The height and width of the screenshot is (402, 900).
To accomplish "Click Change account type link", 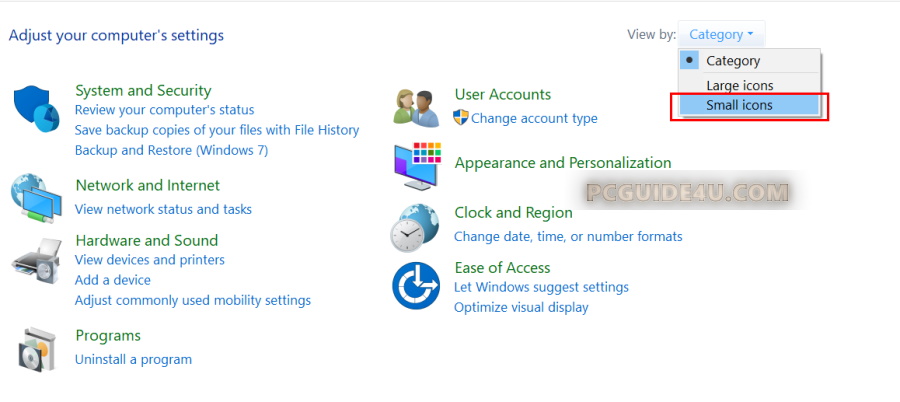I will pos(534,119).
